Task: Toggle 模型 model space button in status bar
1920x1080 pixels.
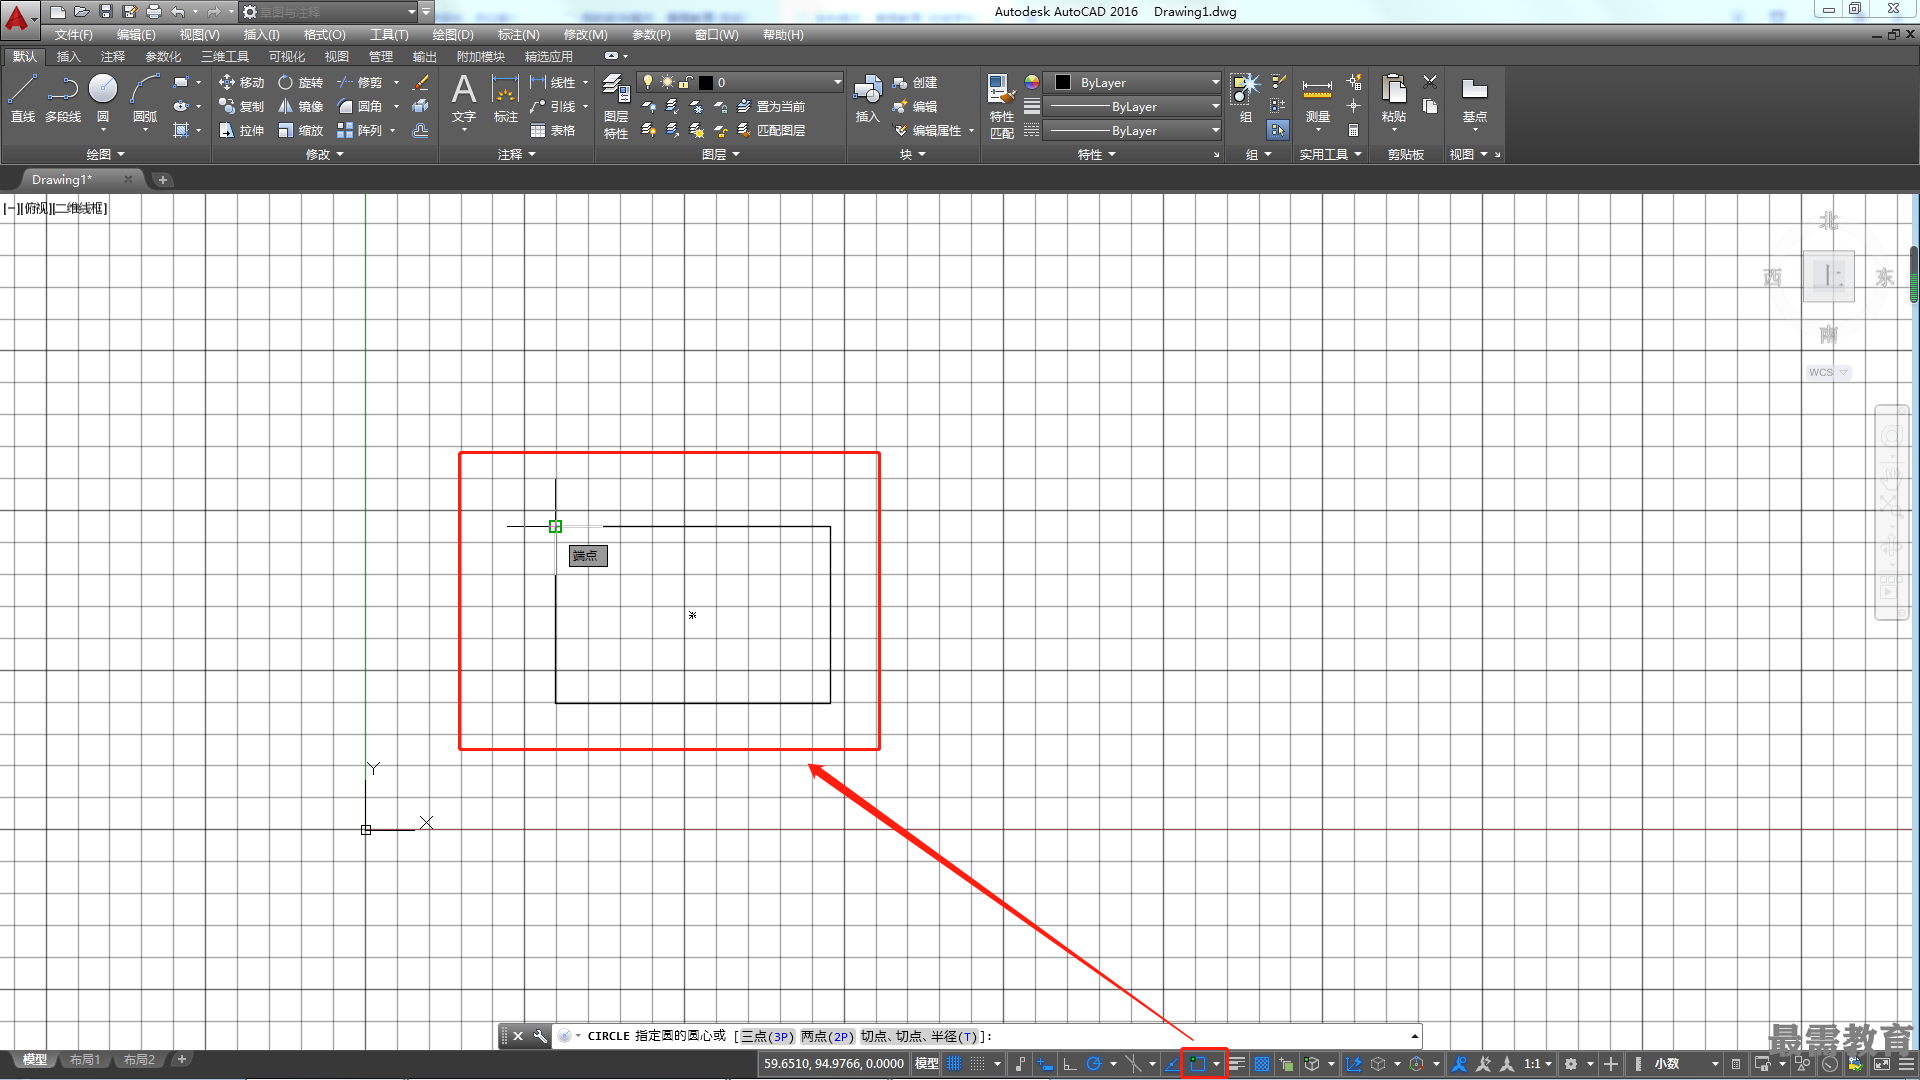Action: (927, 1064)
